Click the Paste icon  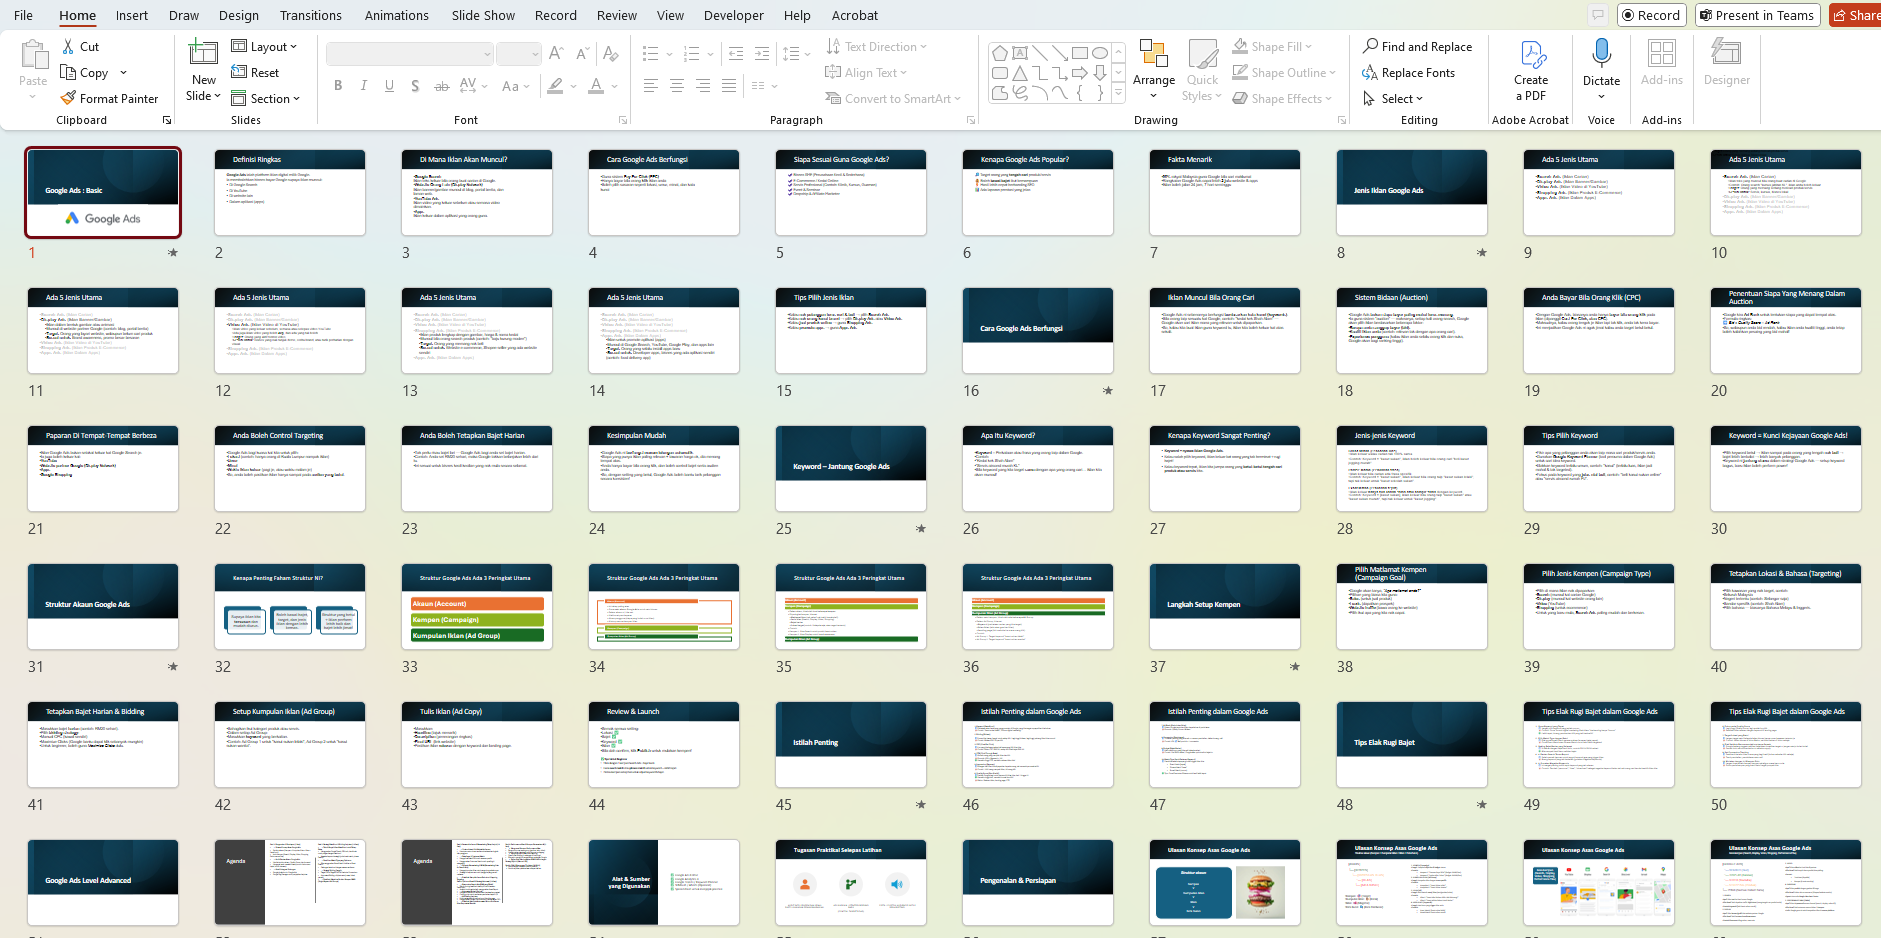tap(33, 55)
